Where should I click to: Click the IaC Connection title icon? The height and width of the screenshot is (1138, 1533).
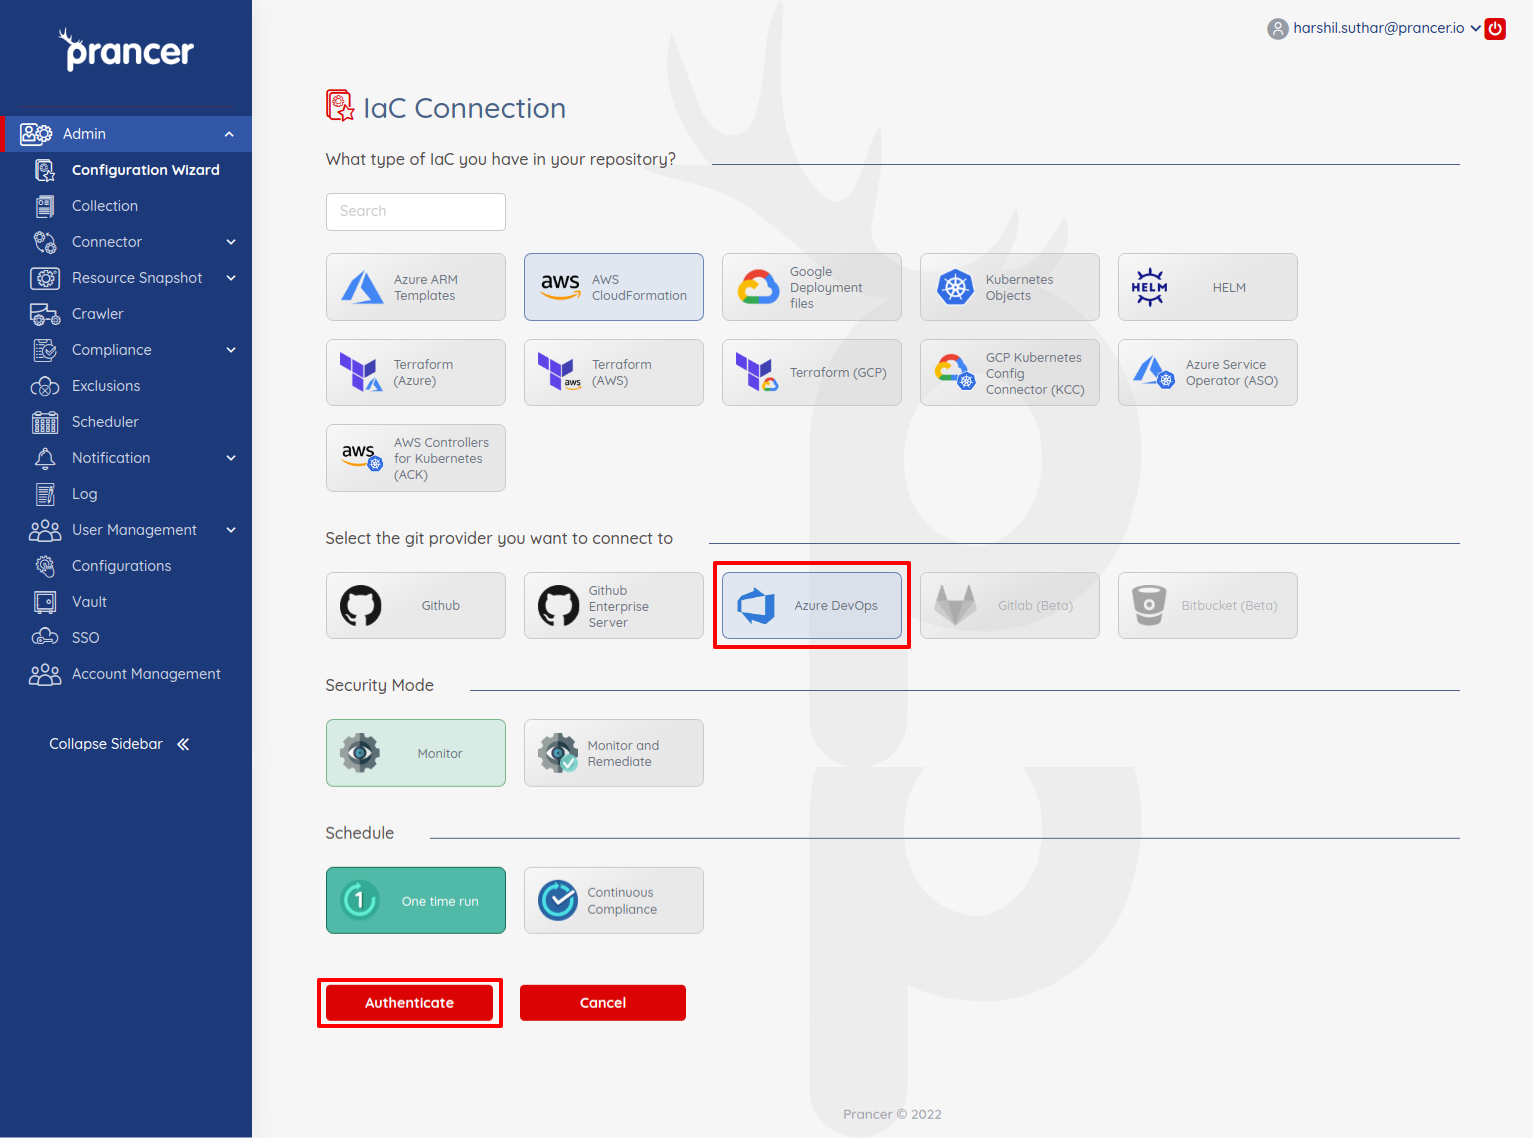click(340, 106)
